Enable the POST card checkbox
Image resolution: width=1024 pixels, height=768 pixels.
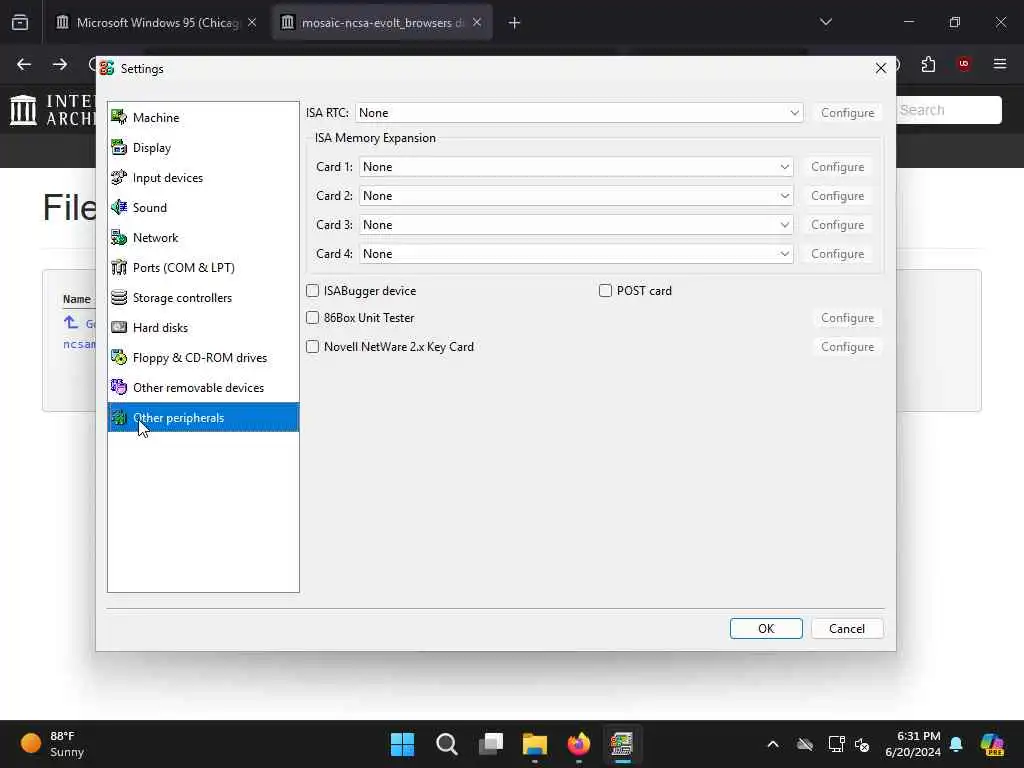(x=605, y=291)
